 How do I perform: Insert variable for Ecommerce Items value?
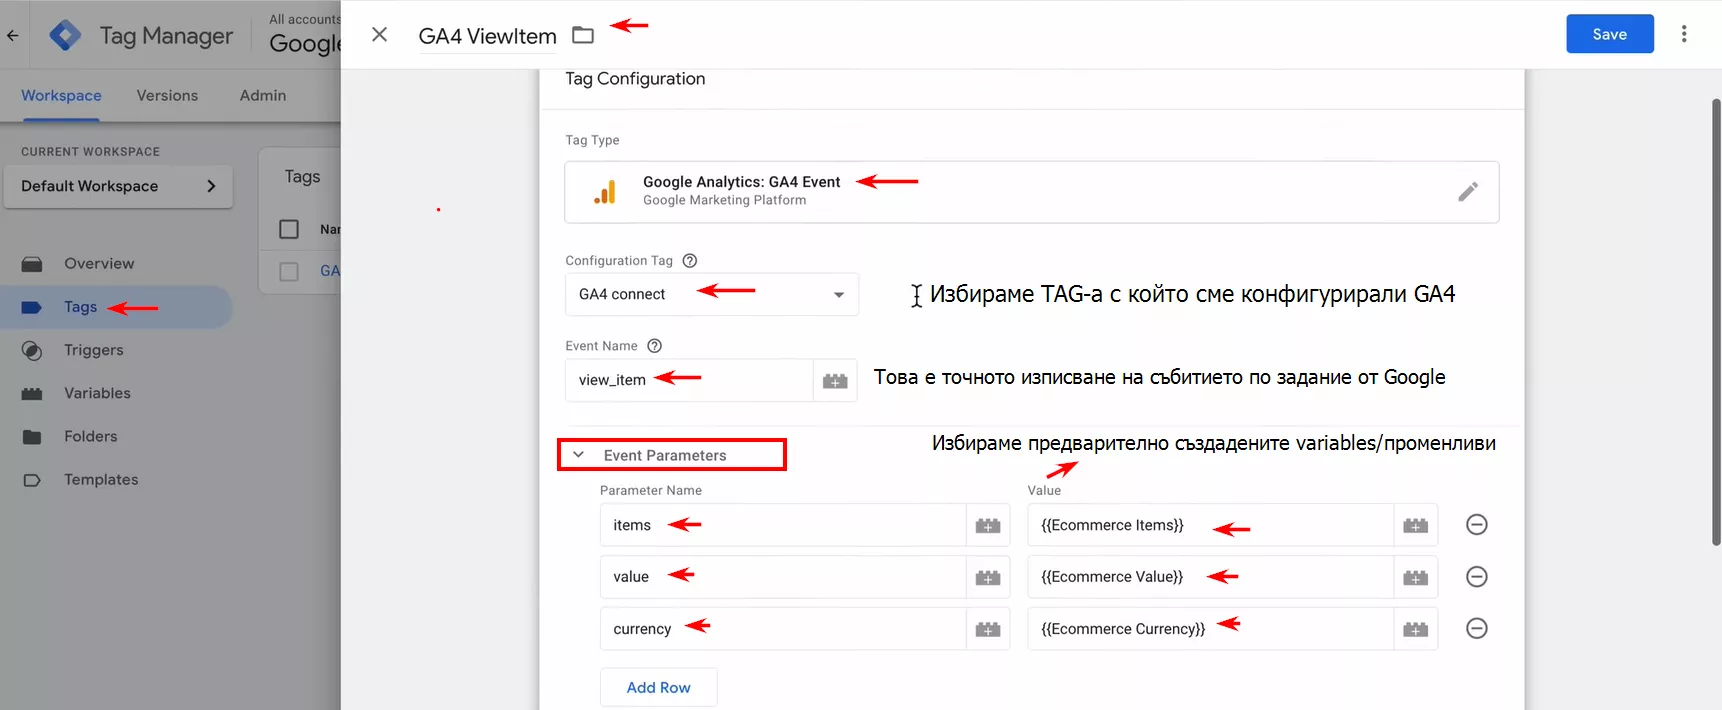(x=1415, y=526)
